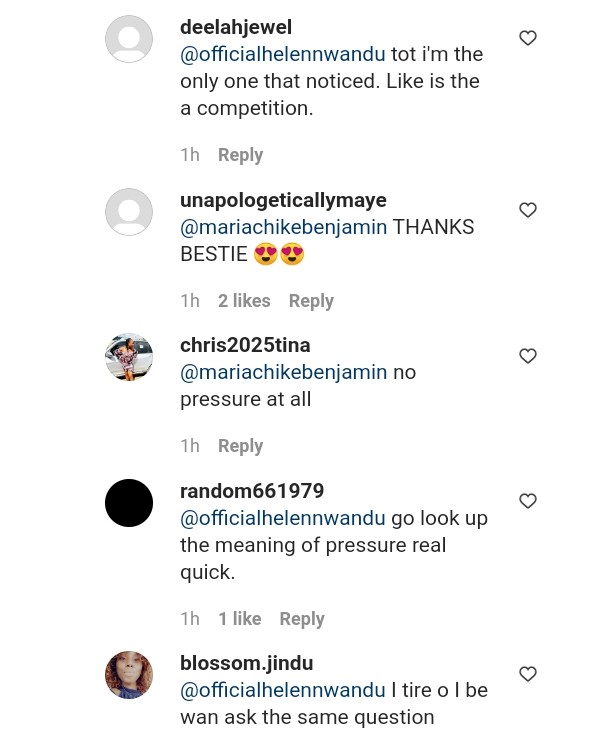Like blossom.jindu's comment
The image size is (600, 733).
tap(528, 674)
